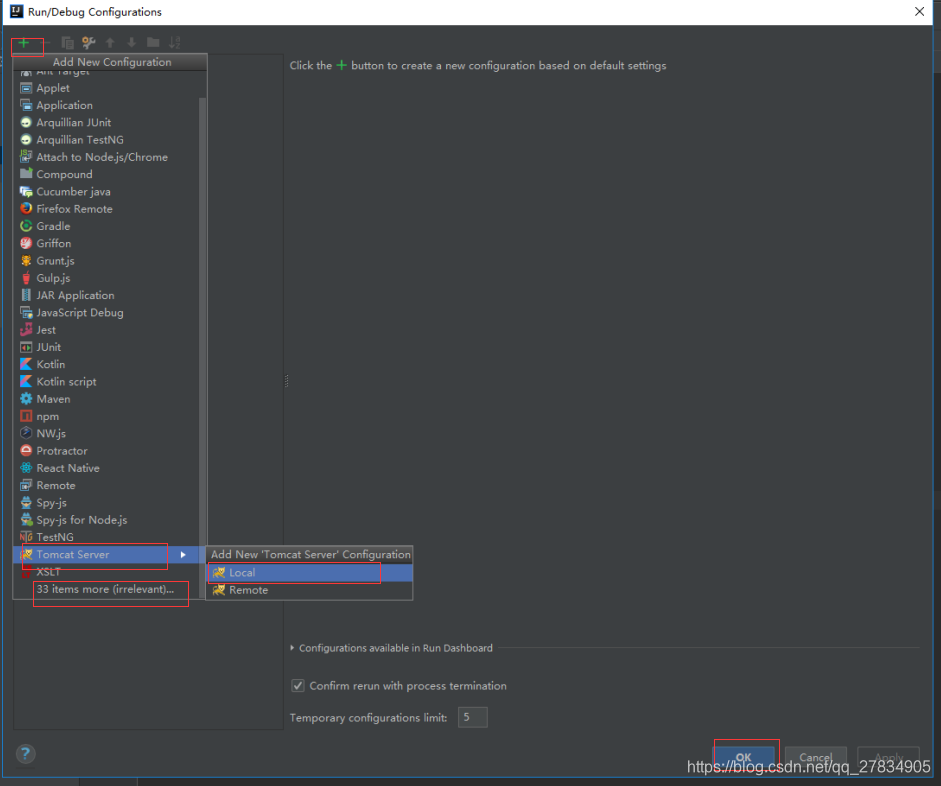
Task: Choose Local Tomcat Server configuration
Action: coord(309,573)
